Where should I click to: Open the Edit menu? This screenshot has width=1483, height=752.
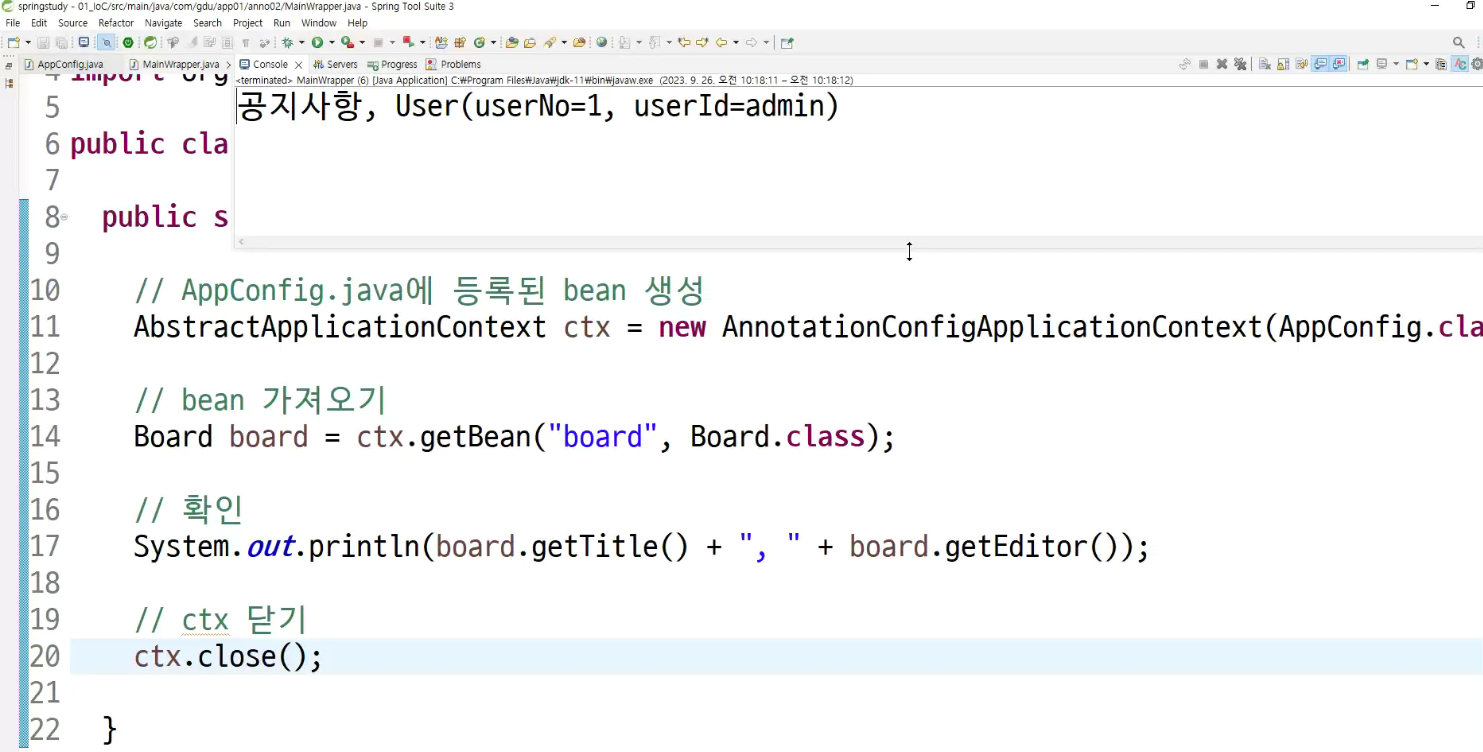pyautogui.click(x=39, y=23)
